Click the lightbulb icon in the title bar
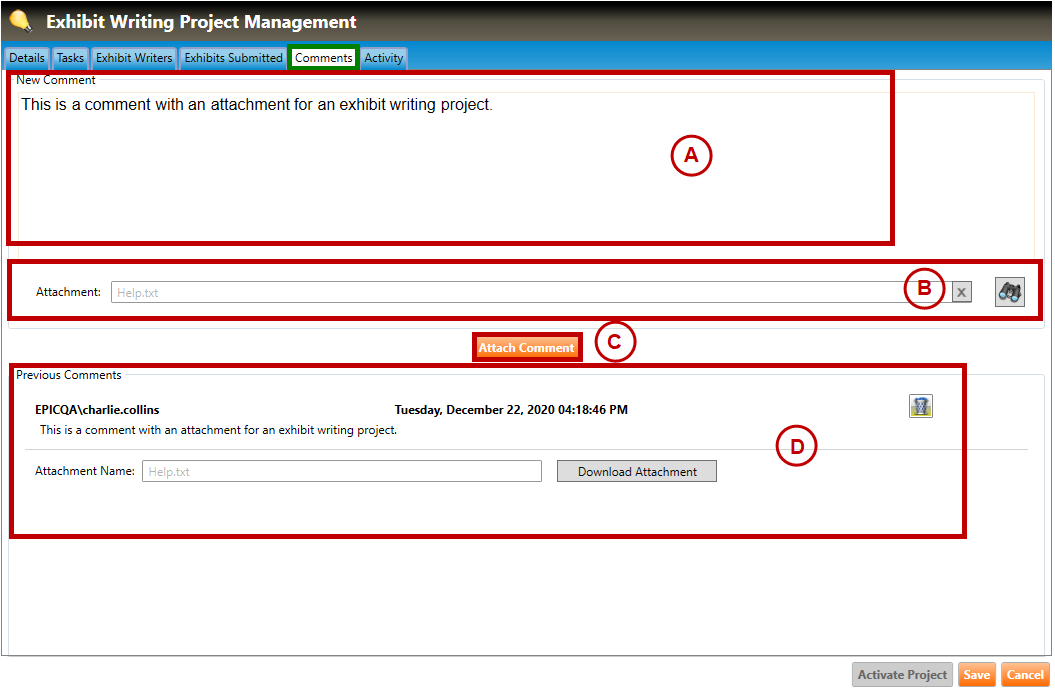The height and width of the screenshot is (692, 1055). tap(21, 21)
